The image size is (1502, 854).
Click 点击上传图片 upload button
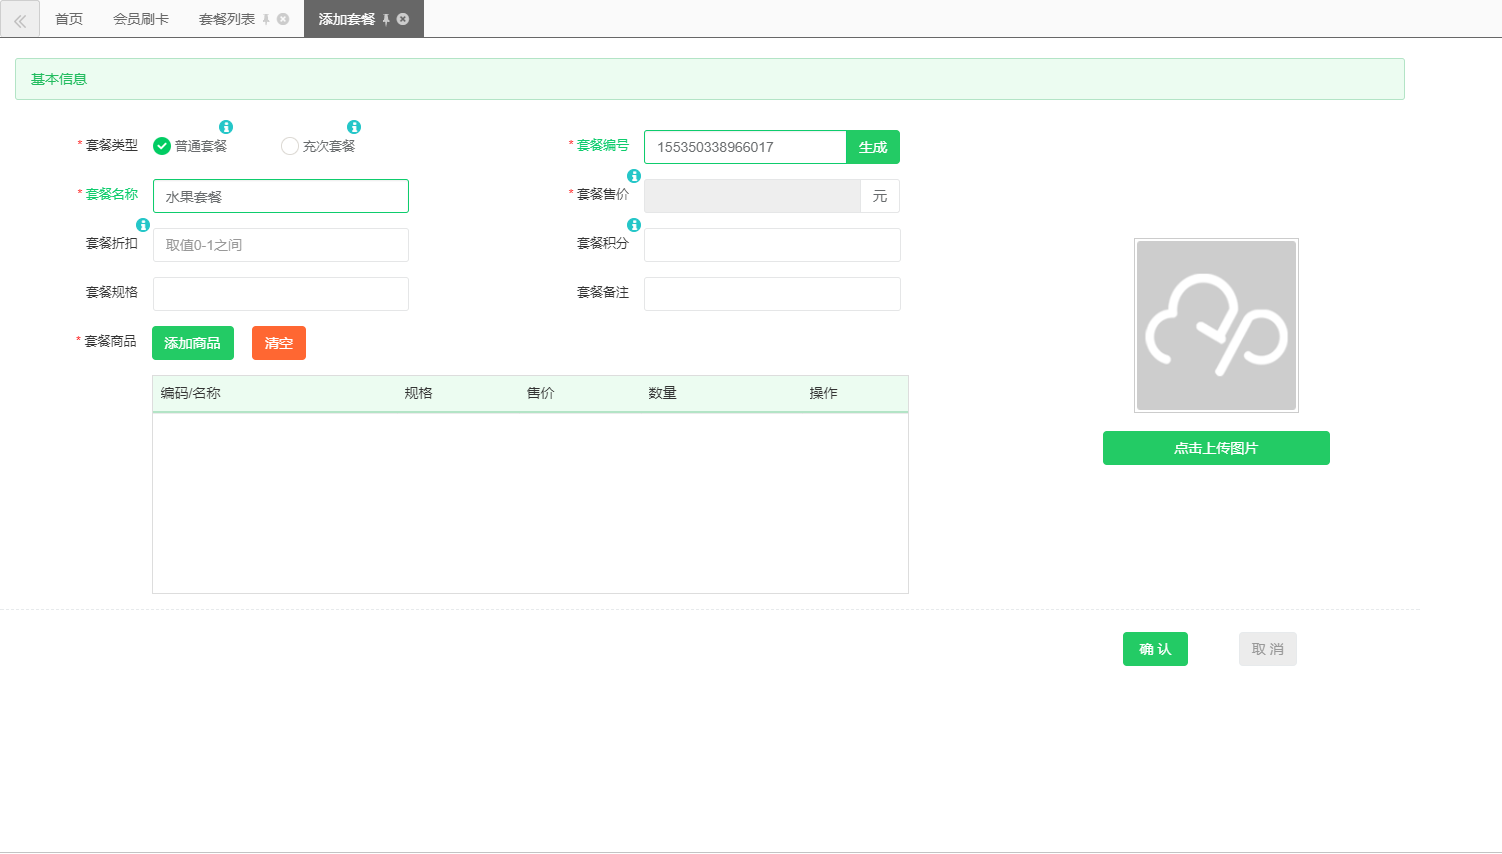click(x=1216, y=448)
